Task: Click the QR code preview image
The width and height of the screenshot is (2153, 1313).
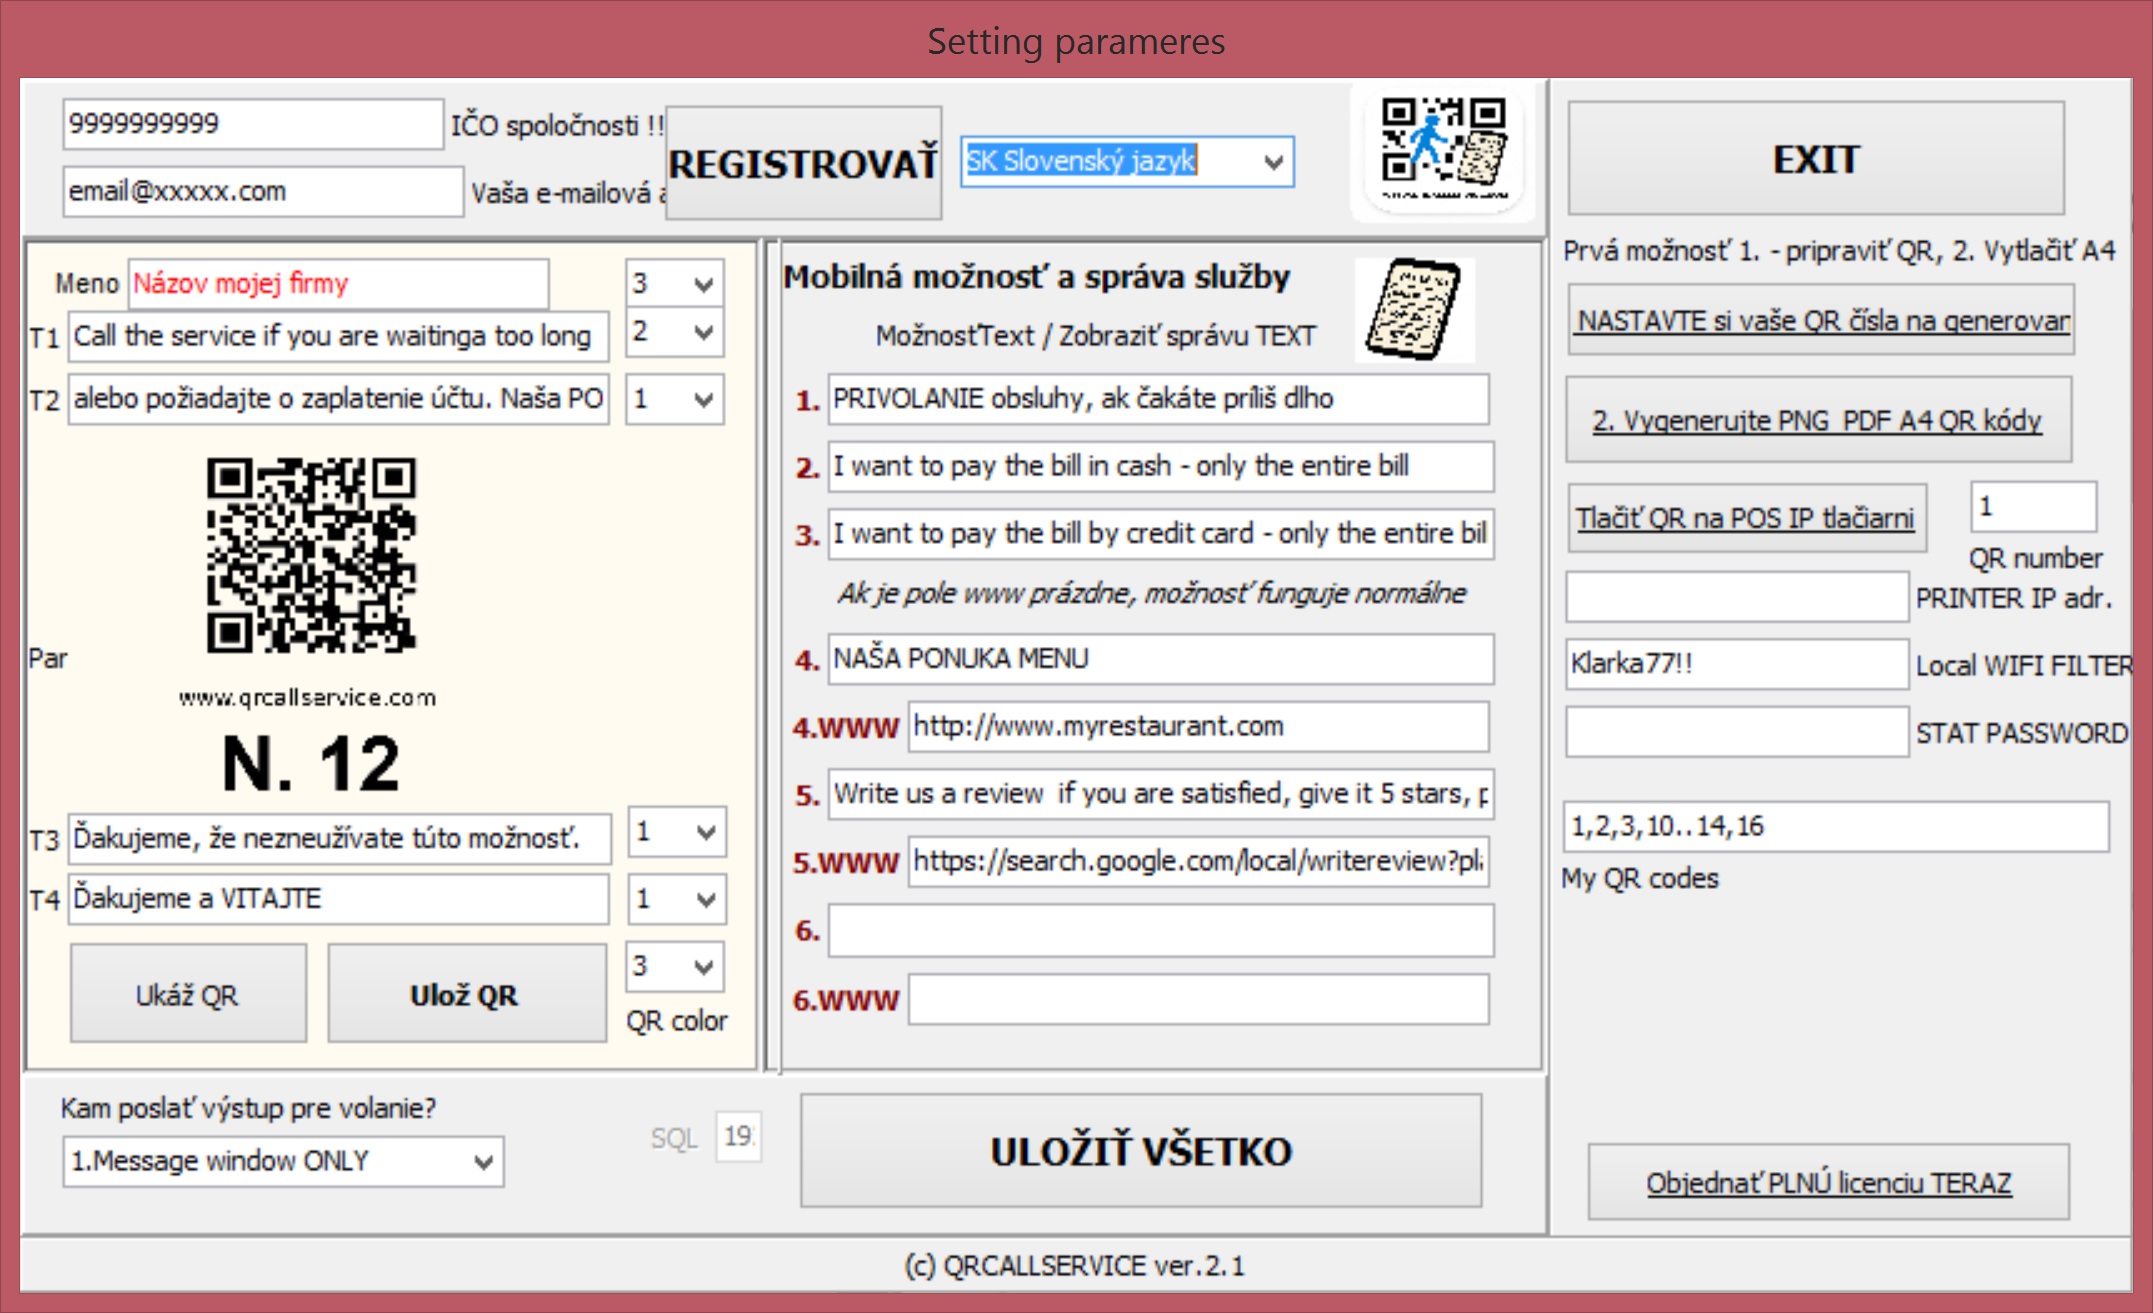Action: click(311, 555)
